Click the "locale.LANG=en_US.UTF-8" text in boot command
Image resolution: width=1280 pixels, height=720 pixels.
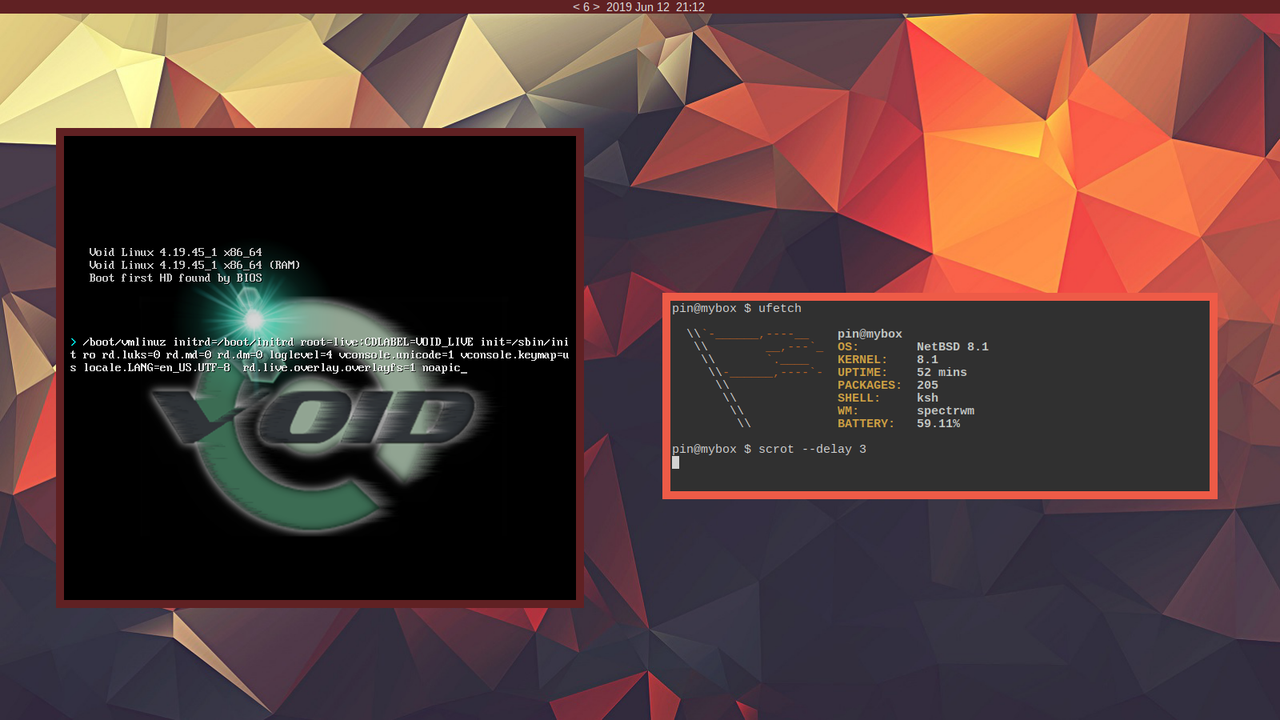click(x=157, y=368)
